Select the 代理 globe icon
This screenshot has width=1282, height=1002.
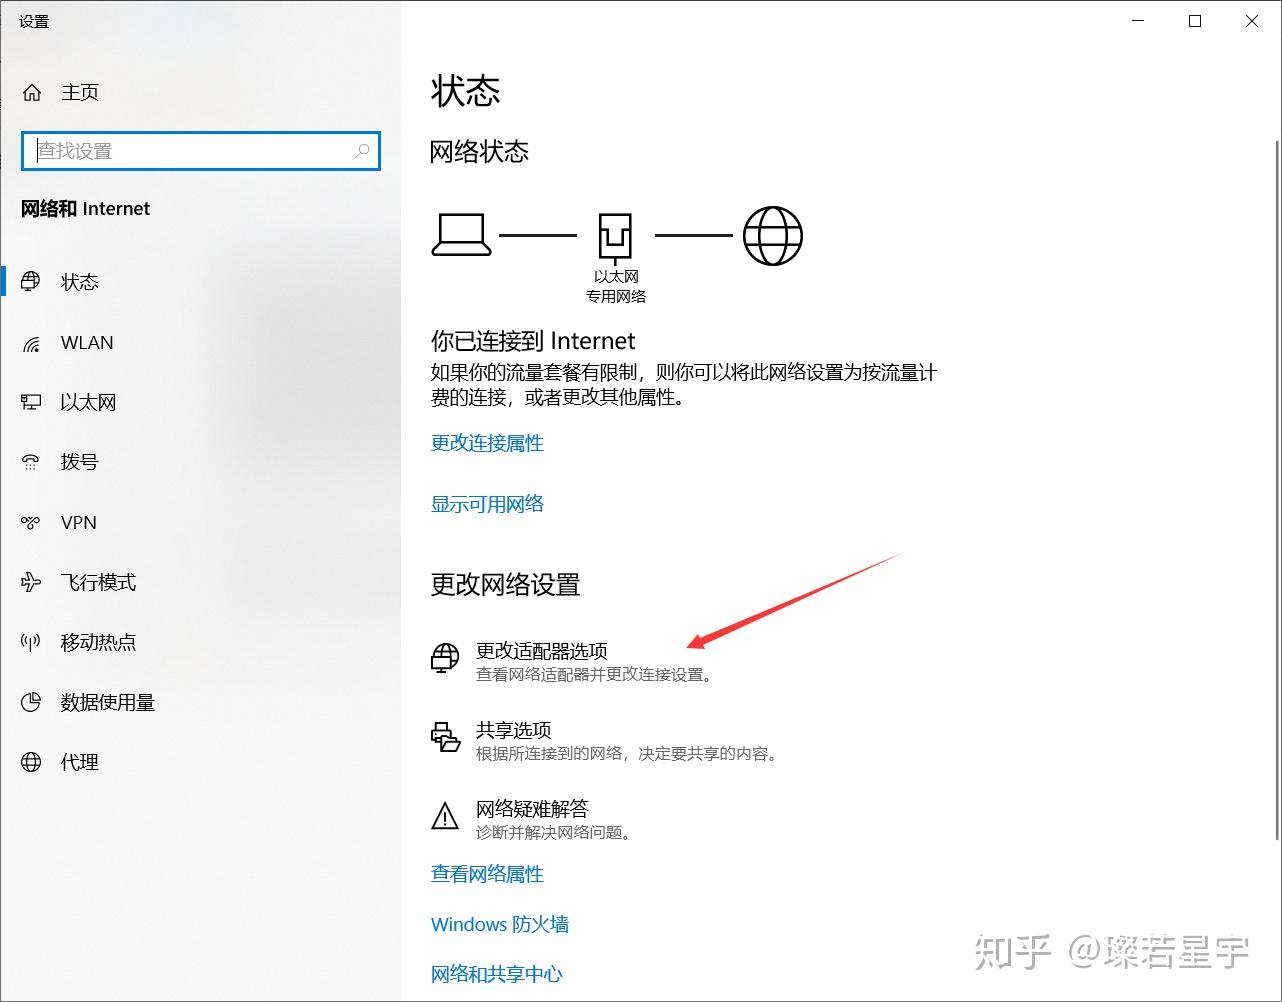[31, 762]
